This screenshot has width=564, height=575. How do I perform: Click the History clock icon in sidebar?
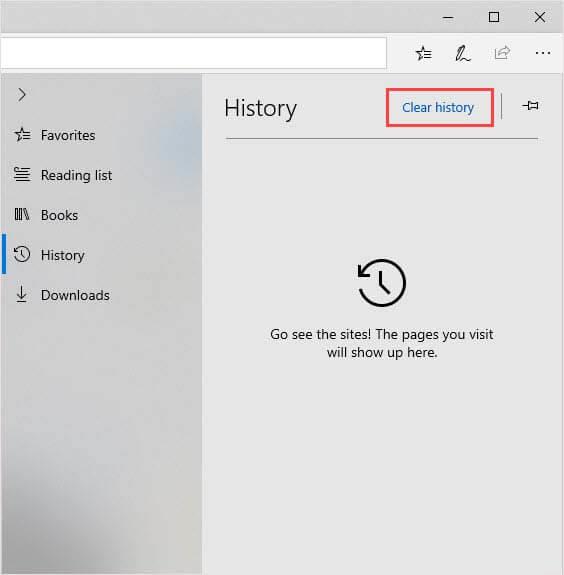tap(22, 254)
